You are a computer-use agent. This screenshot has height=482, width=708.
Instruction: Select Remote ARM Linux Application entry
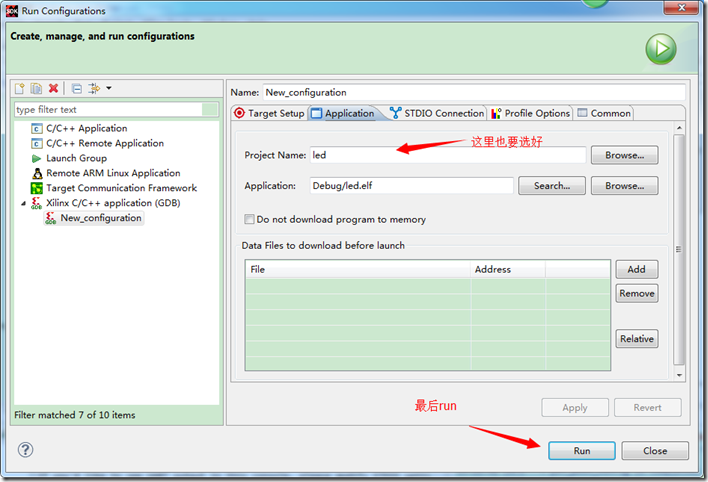coord(113,173)
